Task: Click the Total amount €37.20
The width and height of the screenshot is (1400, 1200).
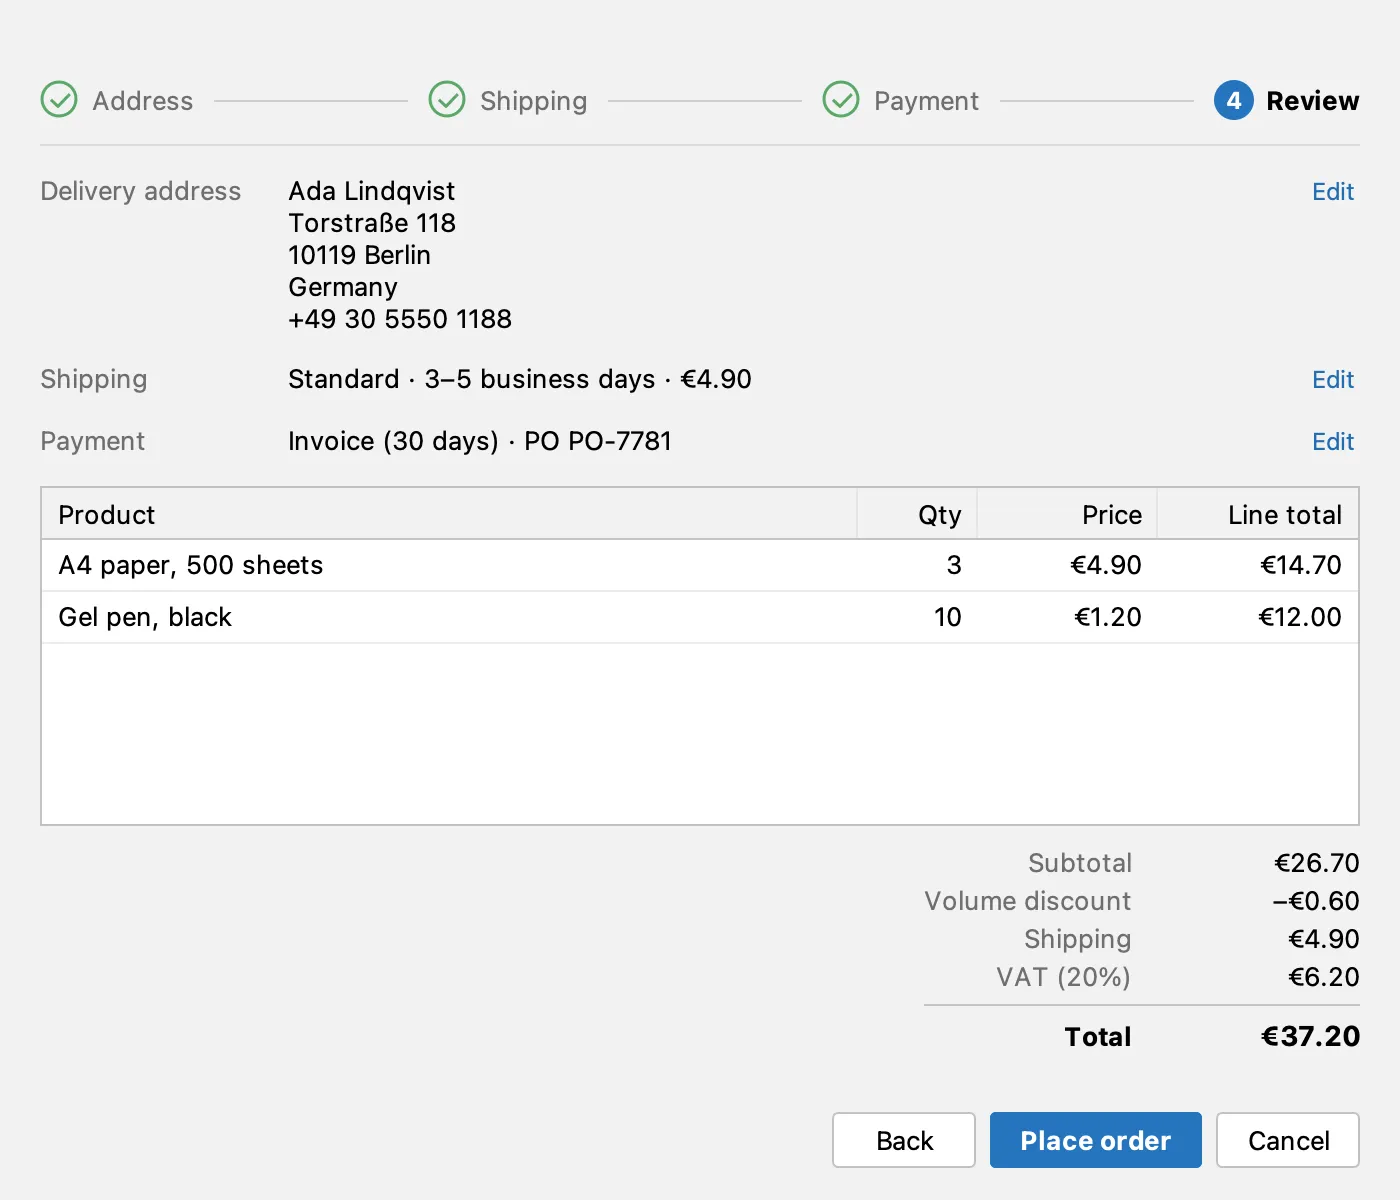Action: coord(1310,1036)
